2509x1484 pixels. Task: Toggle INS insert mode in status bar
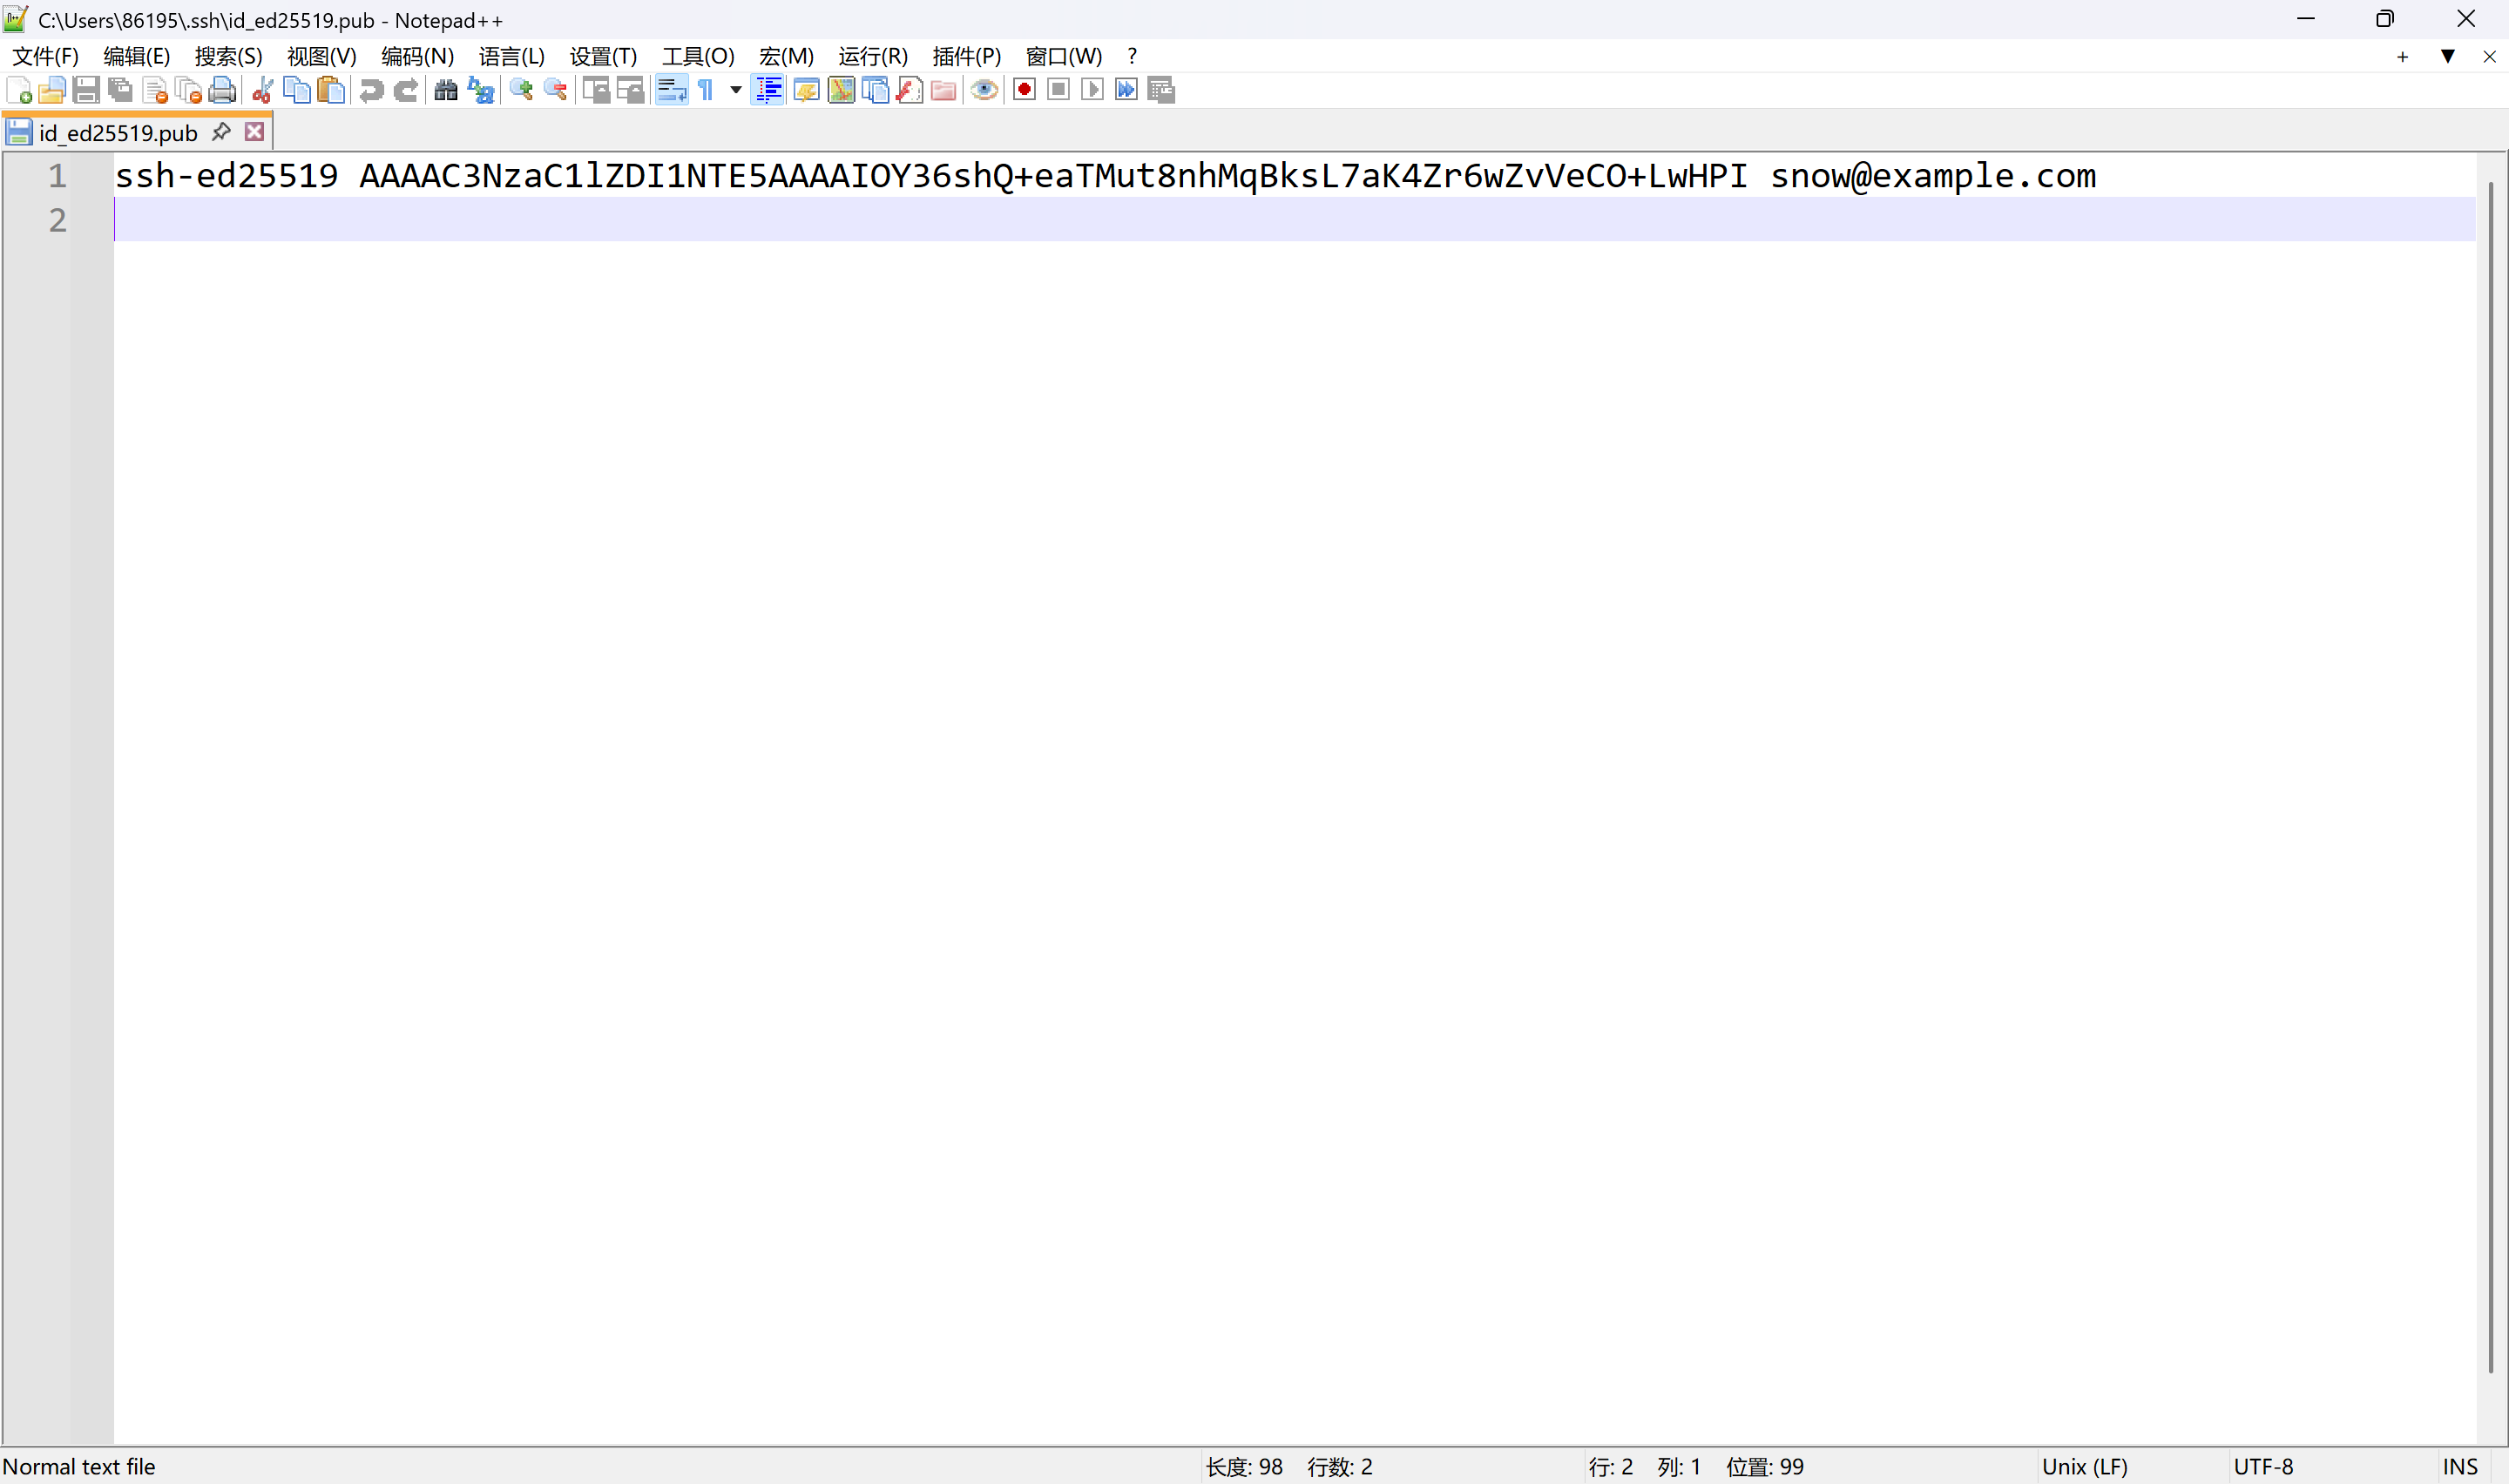click(2459, 1466)
